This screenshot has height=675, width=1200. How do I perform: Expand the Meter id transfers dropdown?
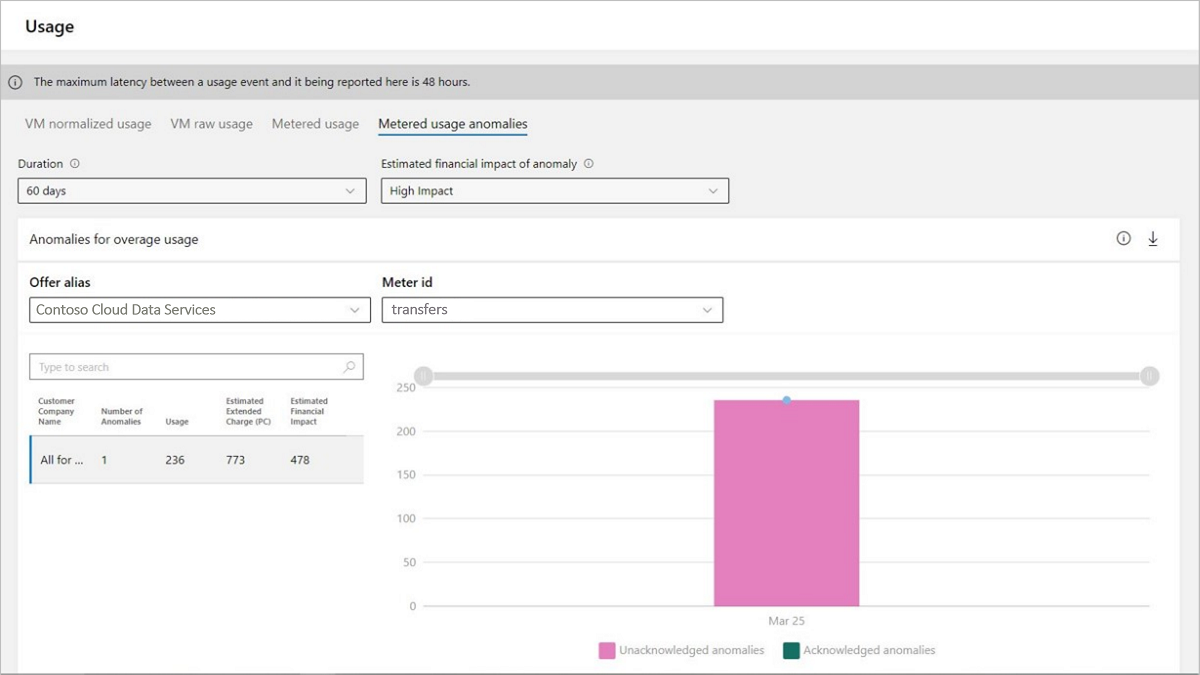pyautogui.click(x=552, y=310)
